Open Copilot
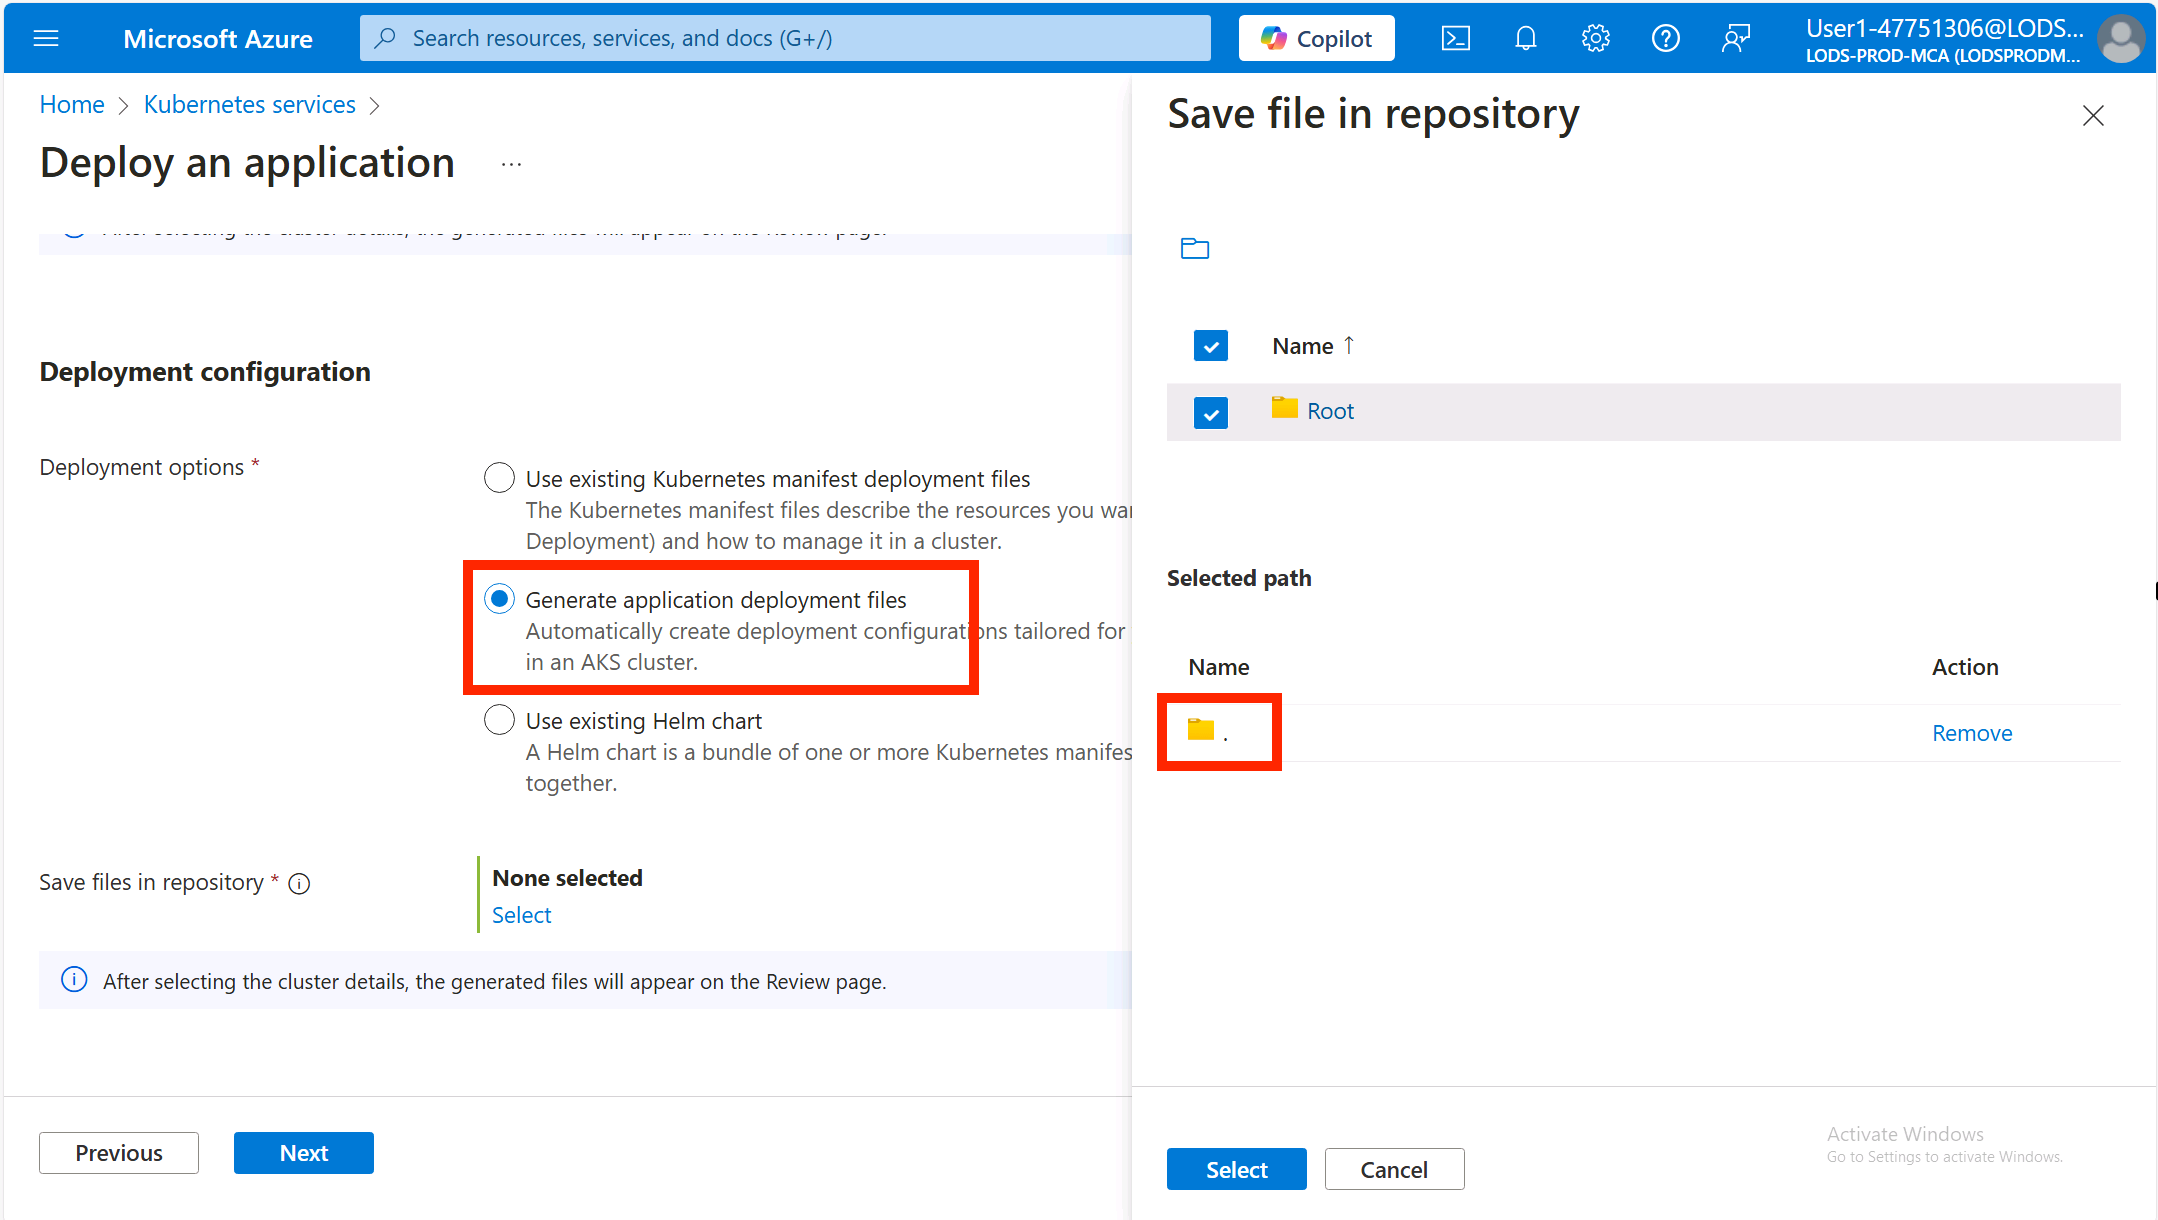This screenshot has height=1220, width=2158. pyautogui.click(x=1316, y=38)
